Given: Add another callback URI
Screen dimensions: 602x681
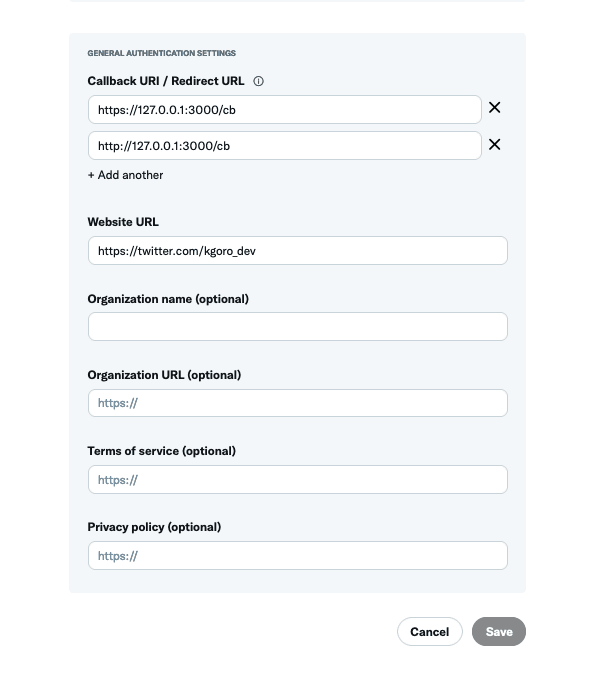Looking at the screenshot, I should (126, 175).
